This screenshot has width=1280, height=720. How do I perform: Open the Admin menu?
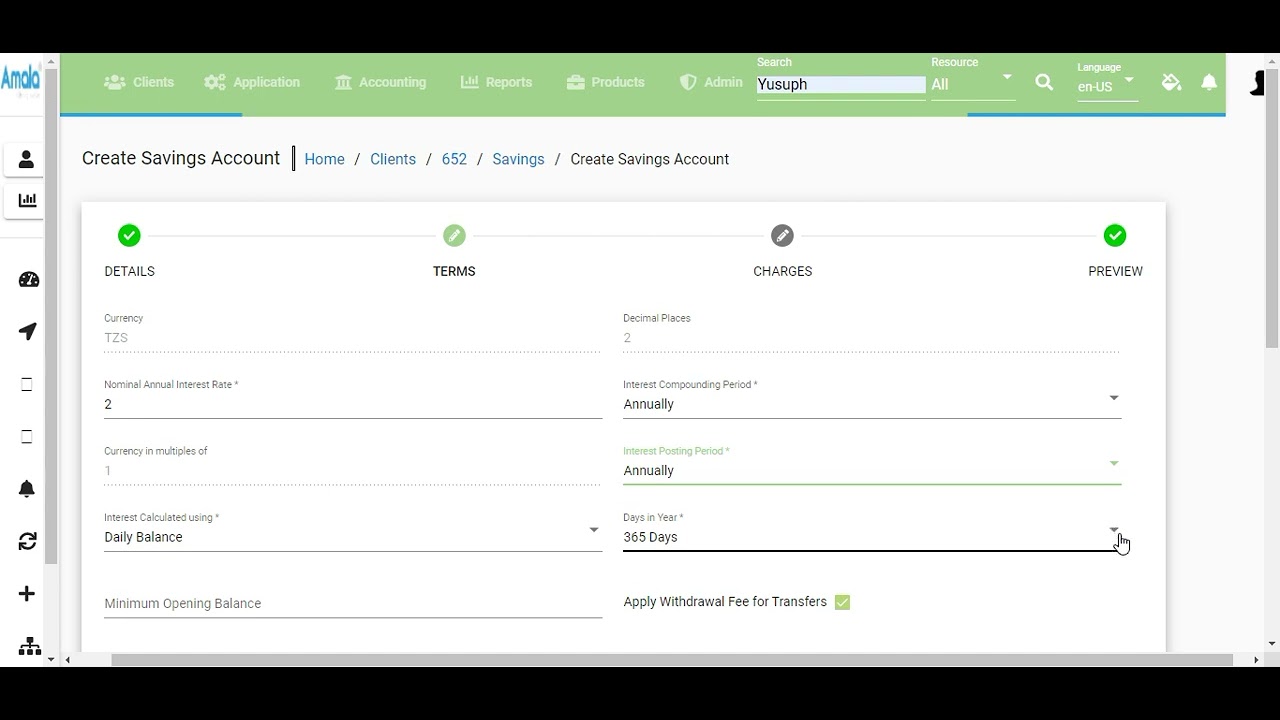coord(711,82)
